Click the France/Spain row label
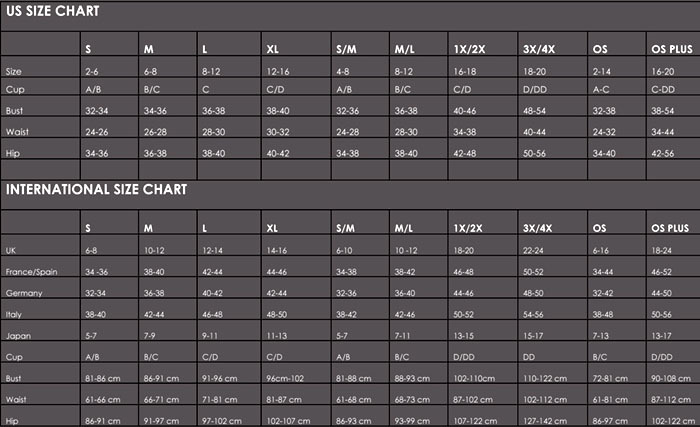The height and width of the screenshot is (427, 700). click(x=31, y=272)
